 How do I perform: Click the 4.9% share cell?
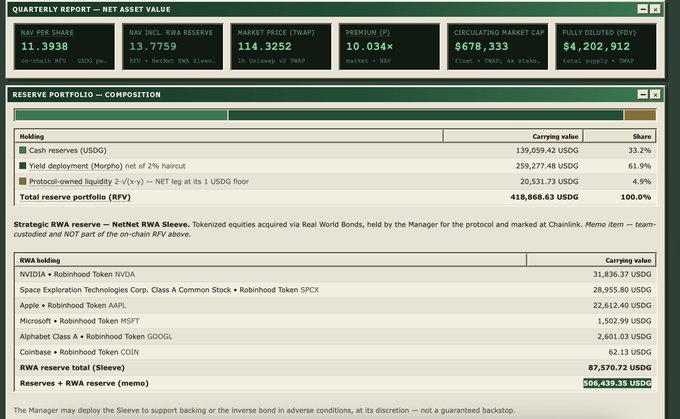[x=642, y=182]
